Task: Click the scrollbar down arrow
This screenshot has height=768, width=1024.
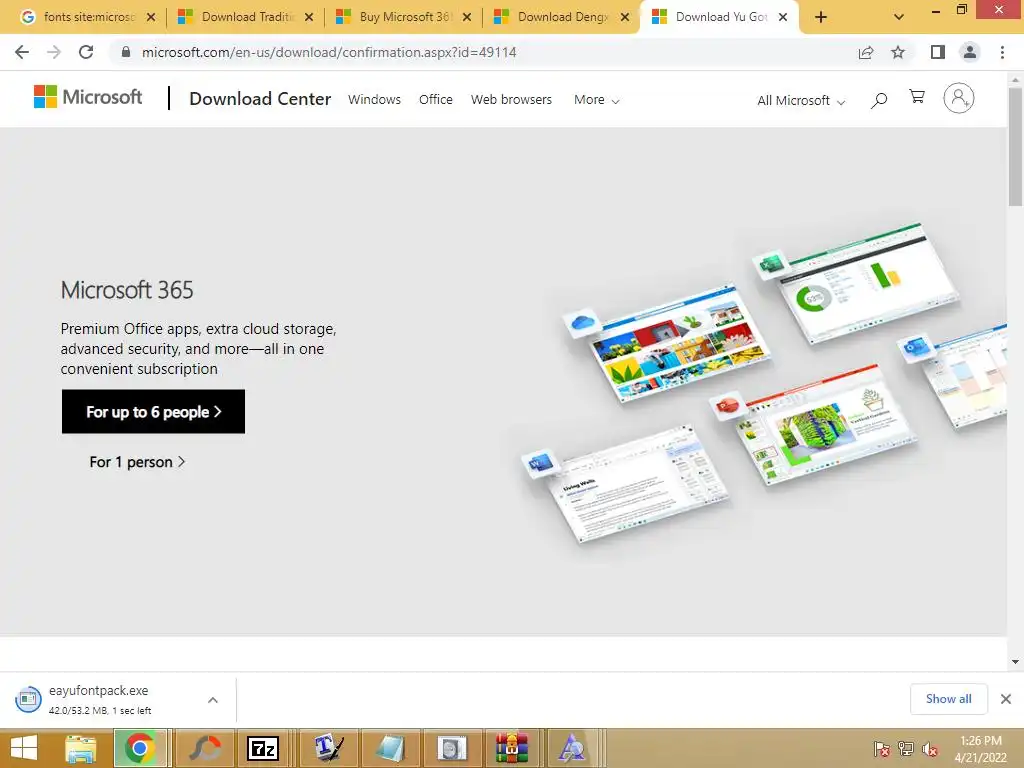Action: coord(1015,662)
